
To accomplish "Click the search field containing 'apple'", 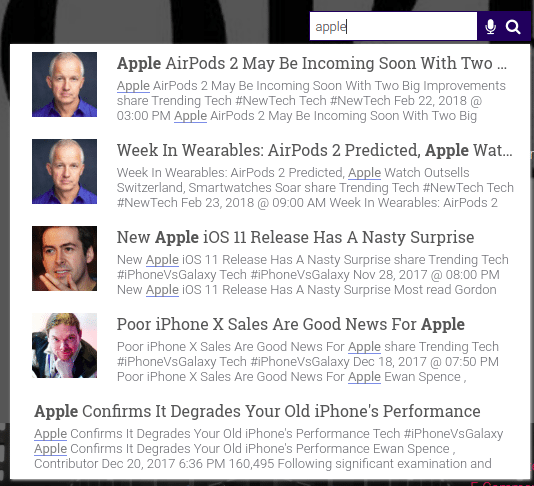I will pos(393,26).
